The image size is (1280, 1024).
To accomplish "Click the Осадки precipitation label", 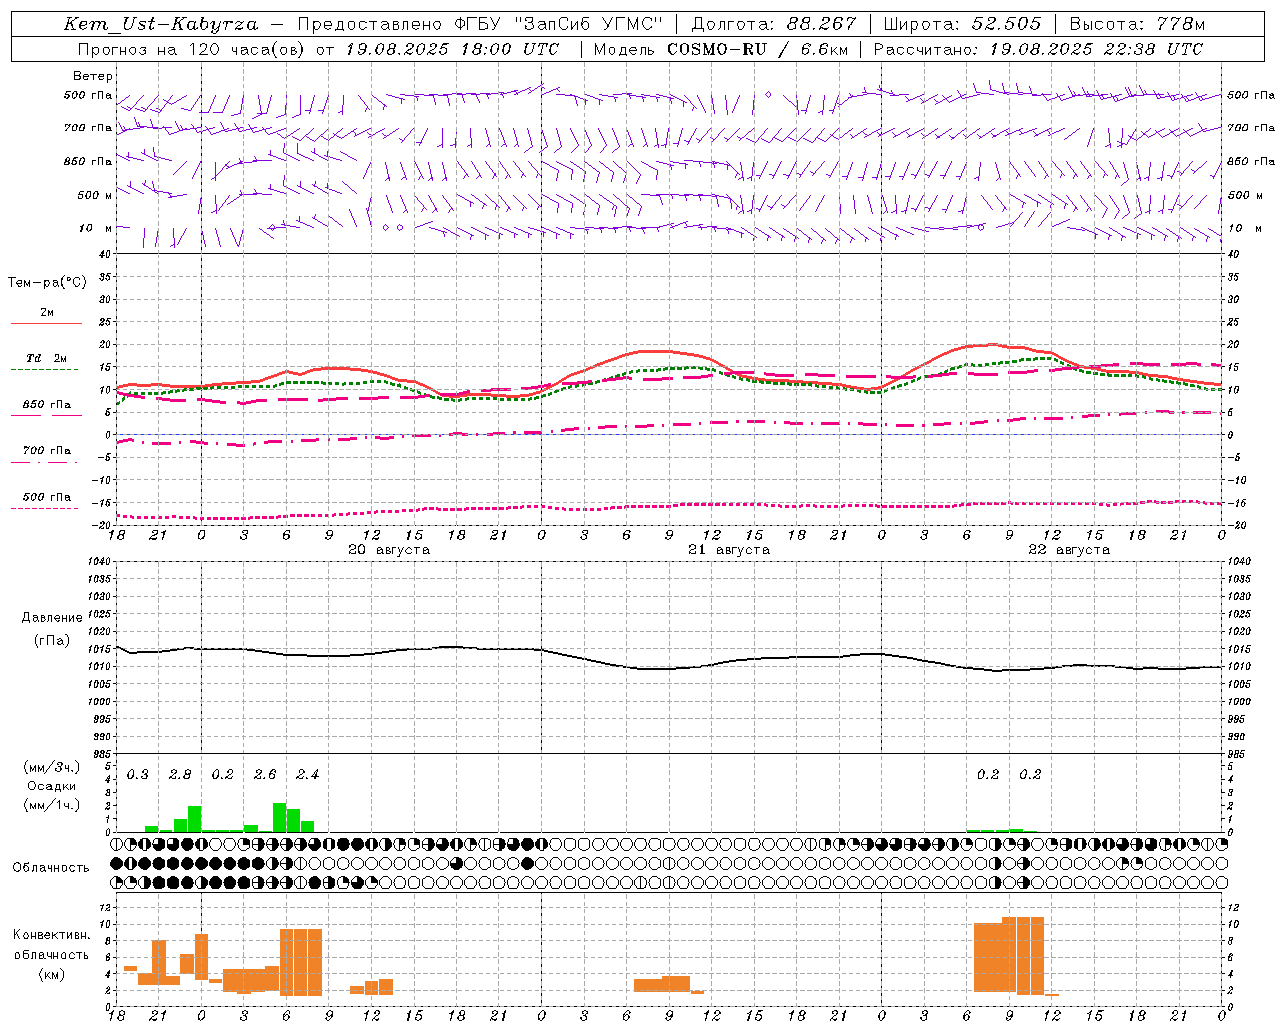I will click(x=51, y=786).
